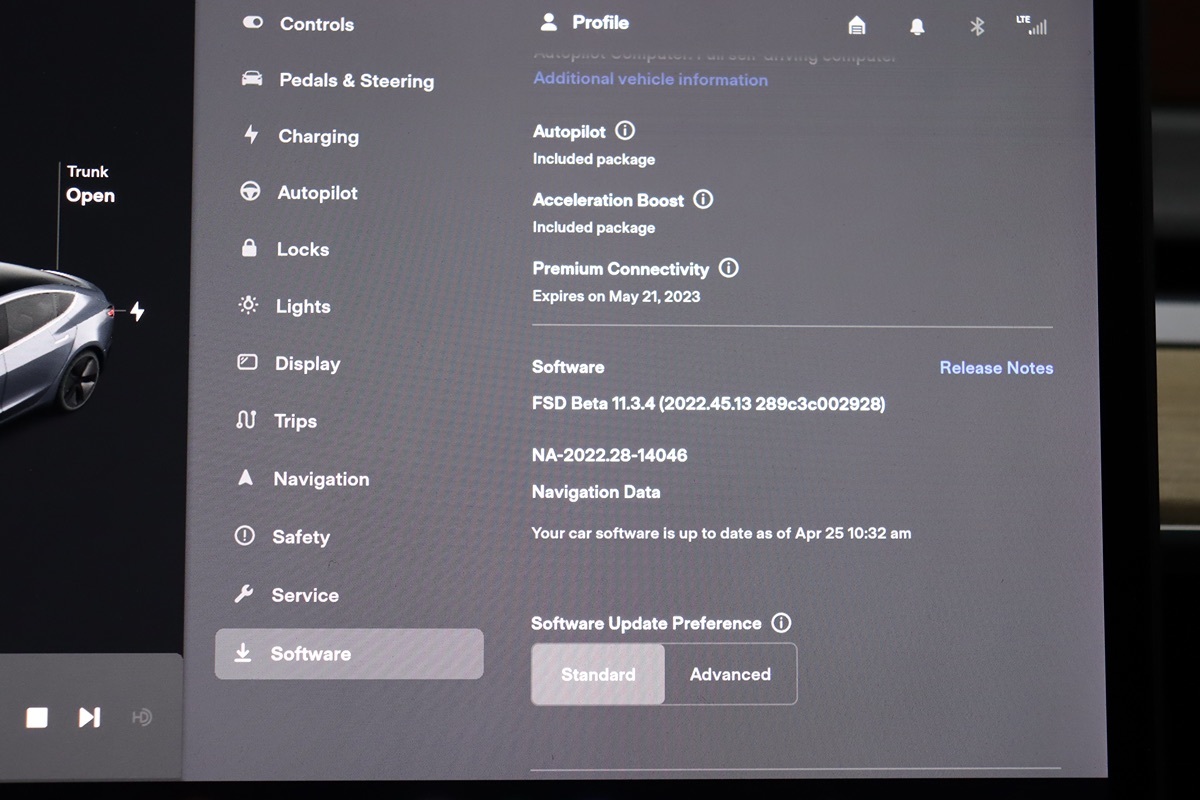Open notifications bell icon

point(917,27)
